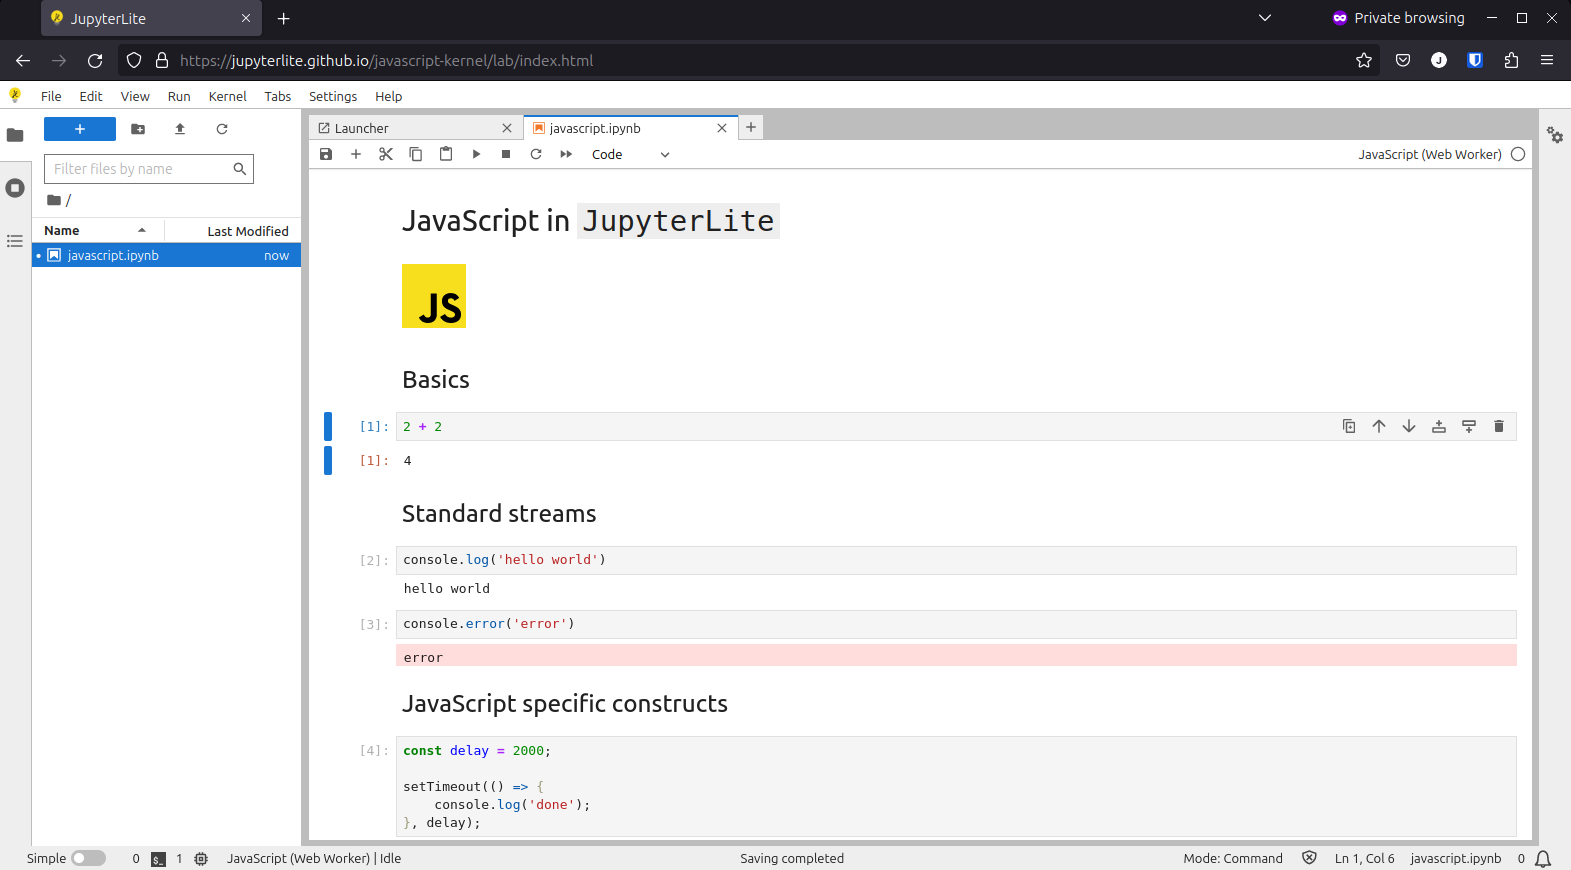Copy the selected cells in the toolbar
The height and width of the screenshot is (870, 1571).
(x=416, y=154)
